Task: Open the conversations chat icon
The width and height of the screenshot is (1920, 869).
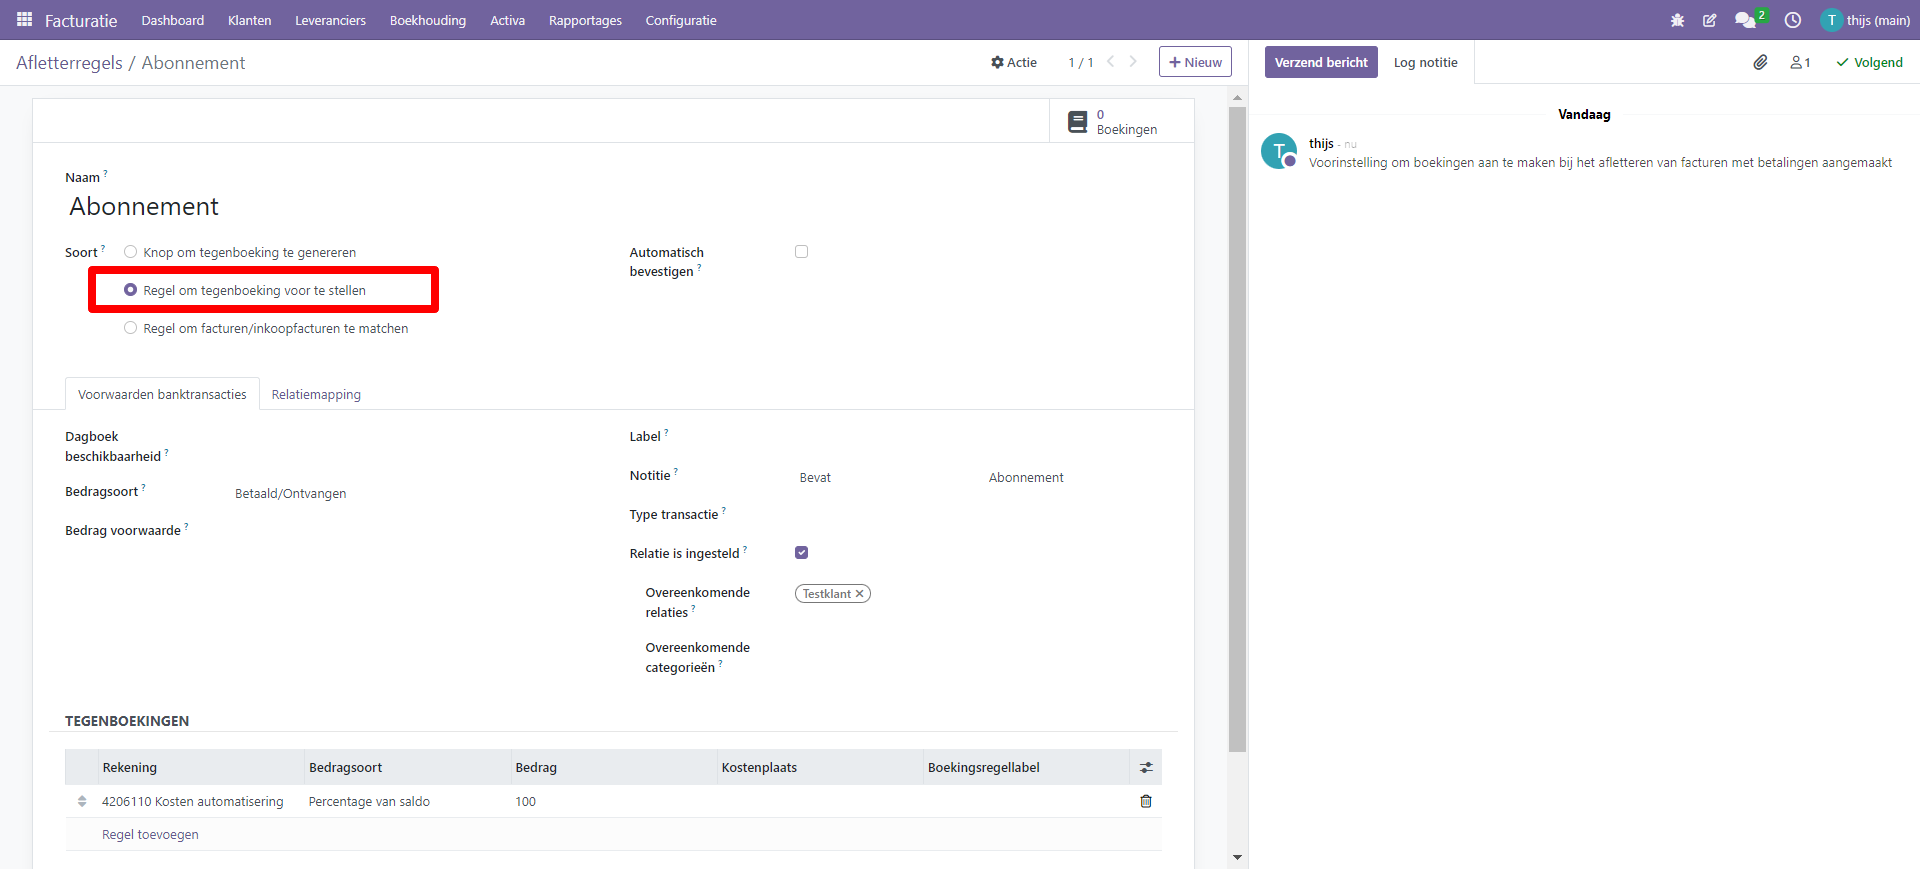Action: point(1745,20)
